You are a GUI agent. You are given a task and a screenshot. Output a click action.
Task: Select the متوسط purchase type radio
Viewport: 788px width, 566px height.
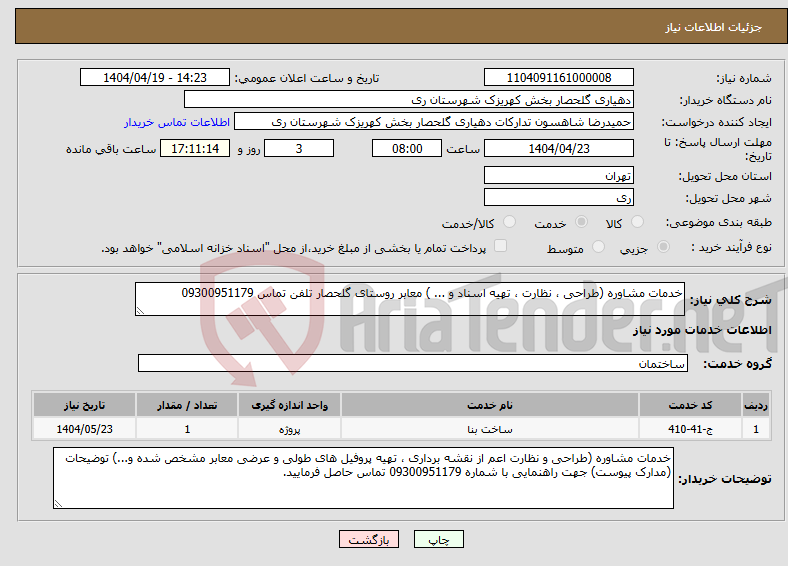pyautogui.click(x=598, y=247)
